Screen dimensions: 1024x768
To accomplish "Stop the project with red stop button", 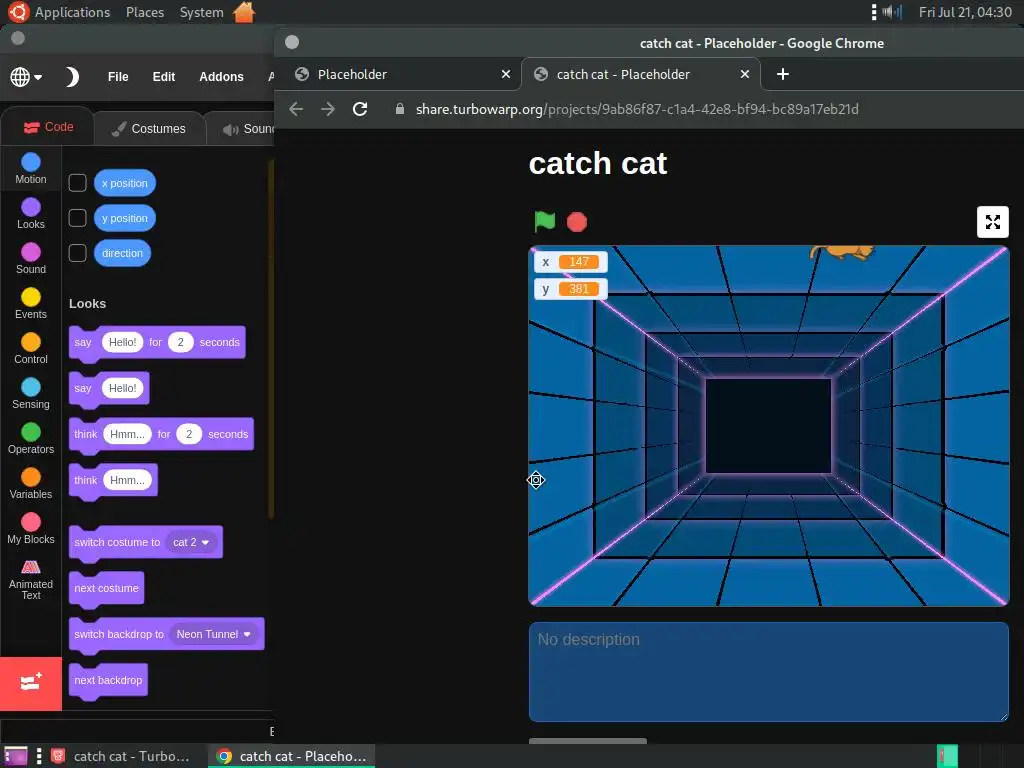I will click(x=577, y=222).
